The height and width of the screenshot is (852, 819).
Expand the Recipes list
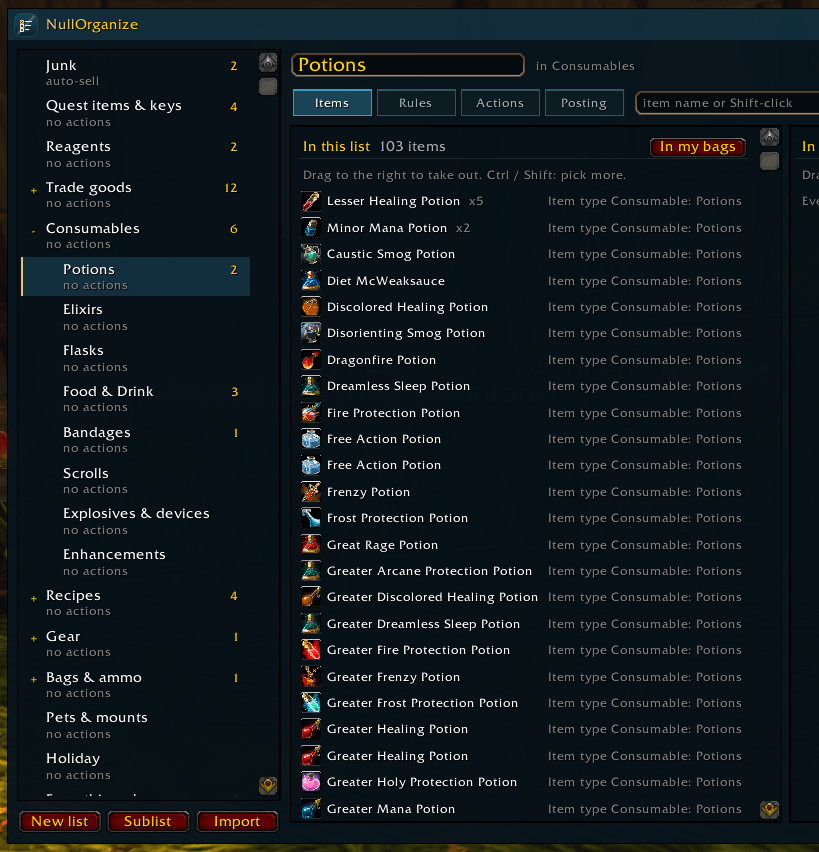click(x=34, y=599)
